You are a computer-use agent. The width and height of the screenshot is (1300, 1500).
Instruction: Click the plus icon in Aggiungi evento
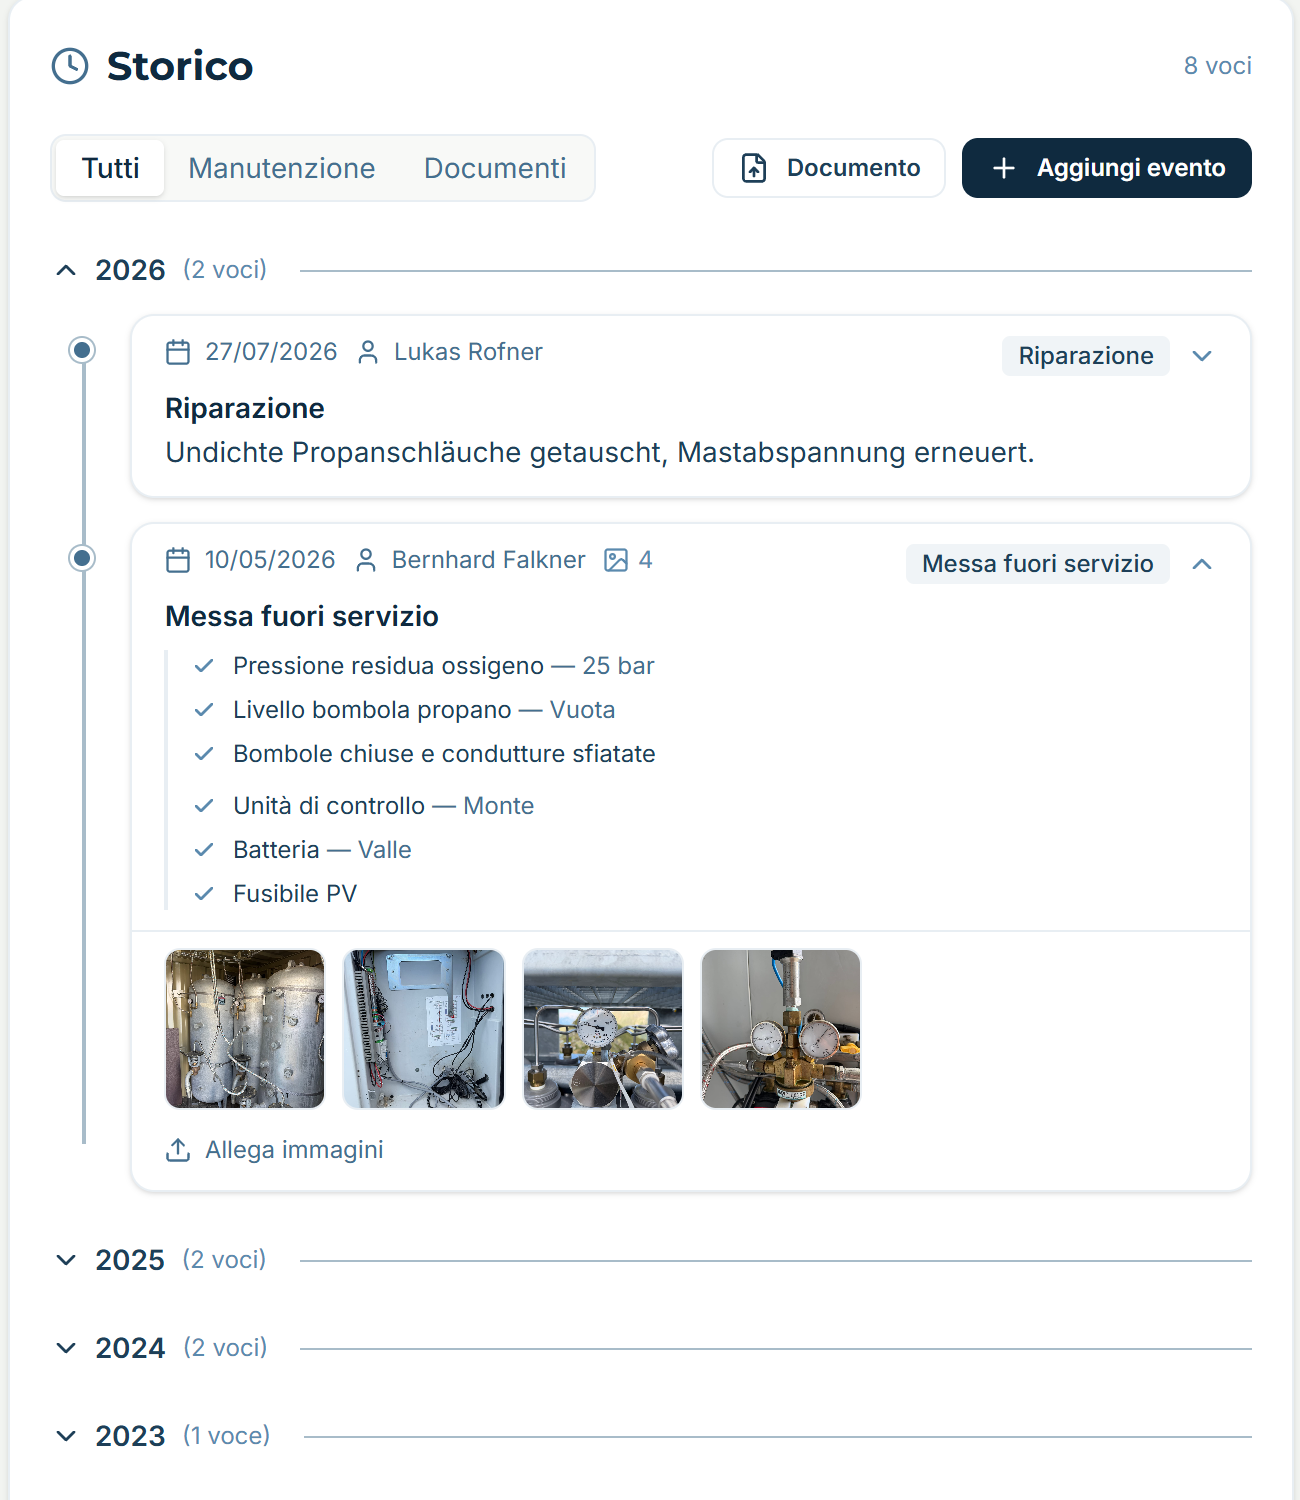coord(1004,168)
